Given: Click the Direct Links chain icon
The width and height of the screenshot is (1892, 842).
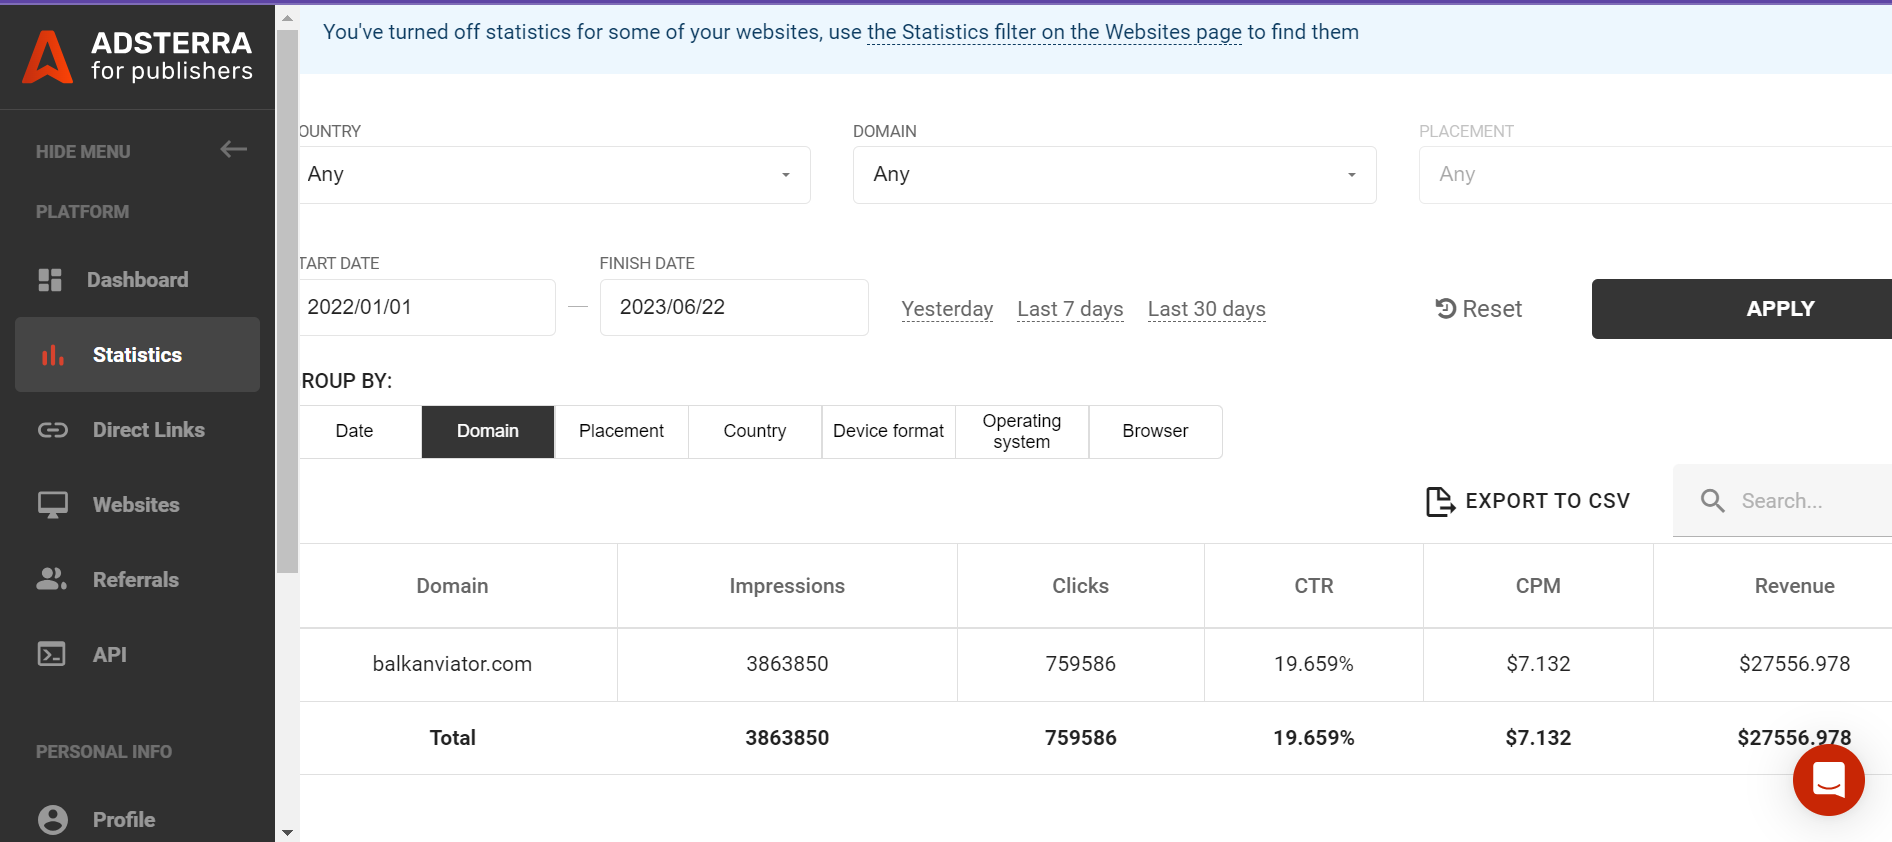Looking at the screenshot, I should (x=52, y=430).
